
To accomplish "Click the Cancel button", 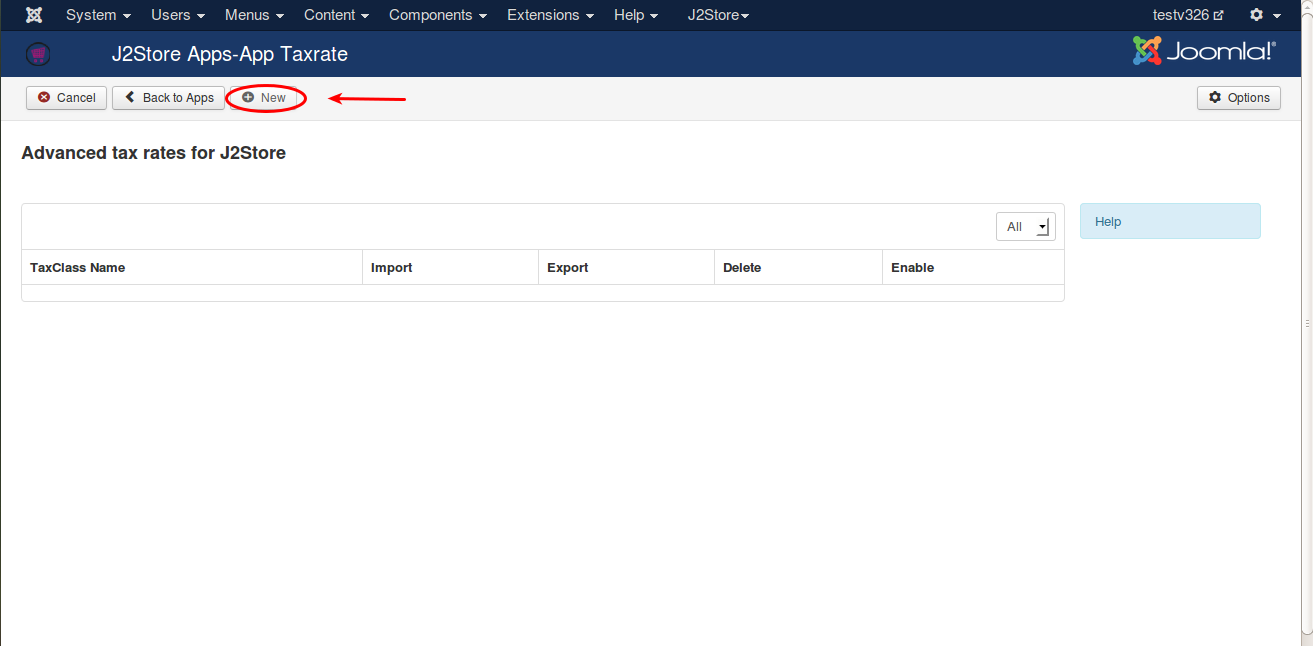I will 66,97.
